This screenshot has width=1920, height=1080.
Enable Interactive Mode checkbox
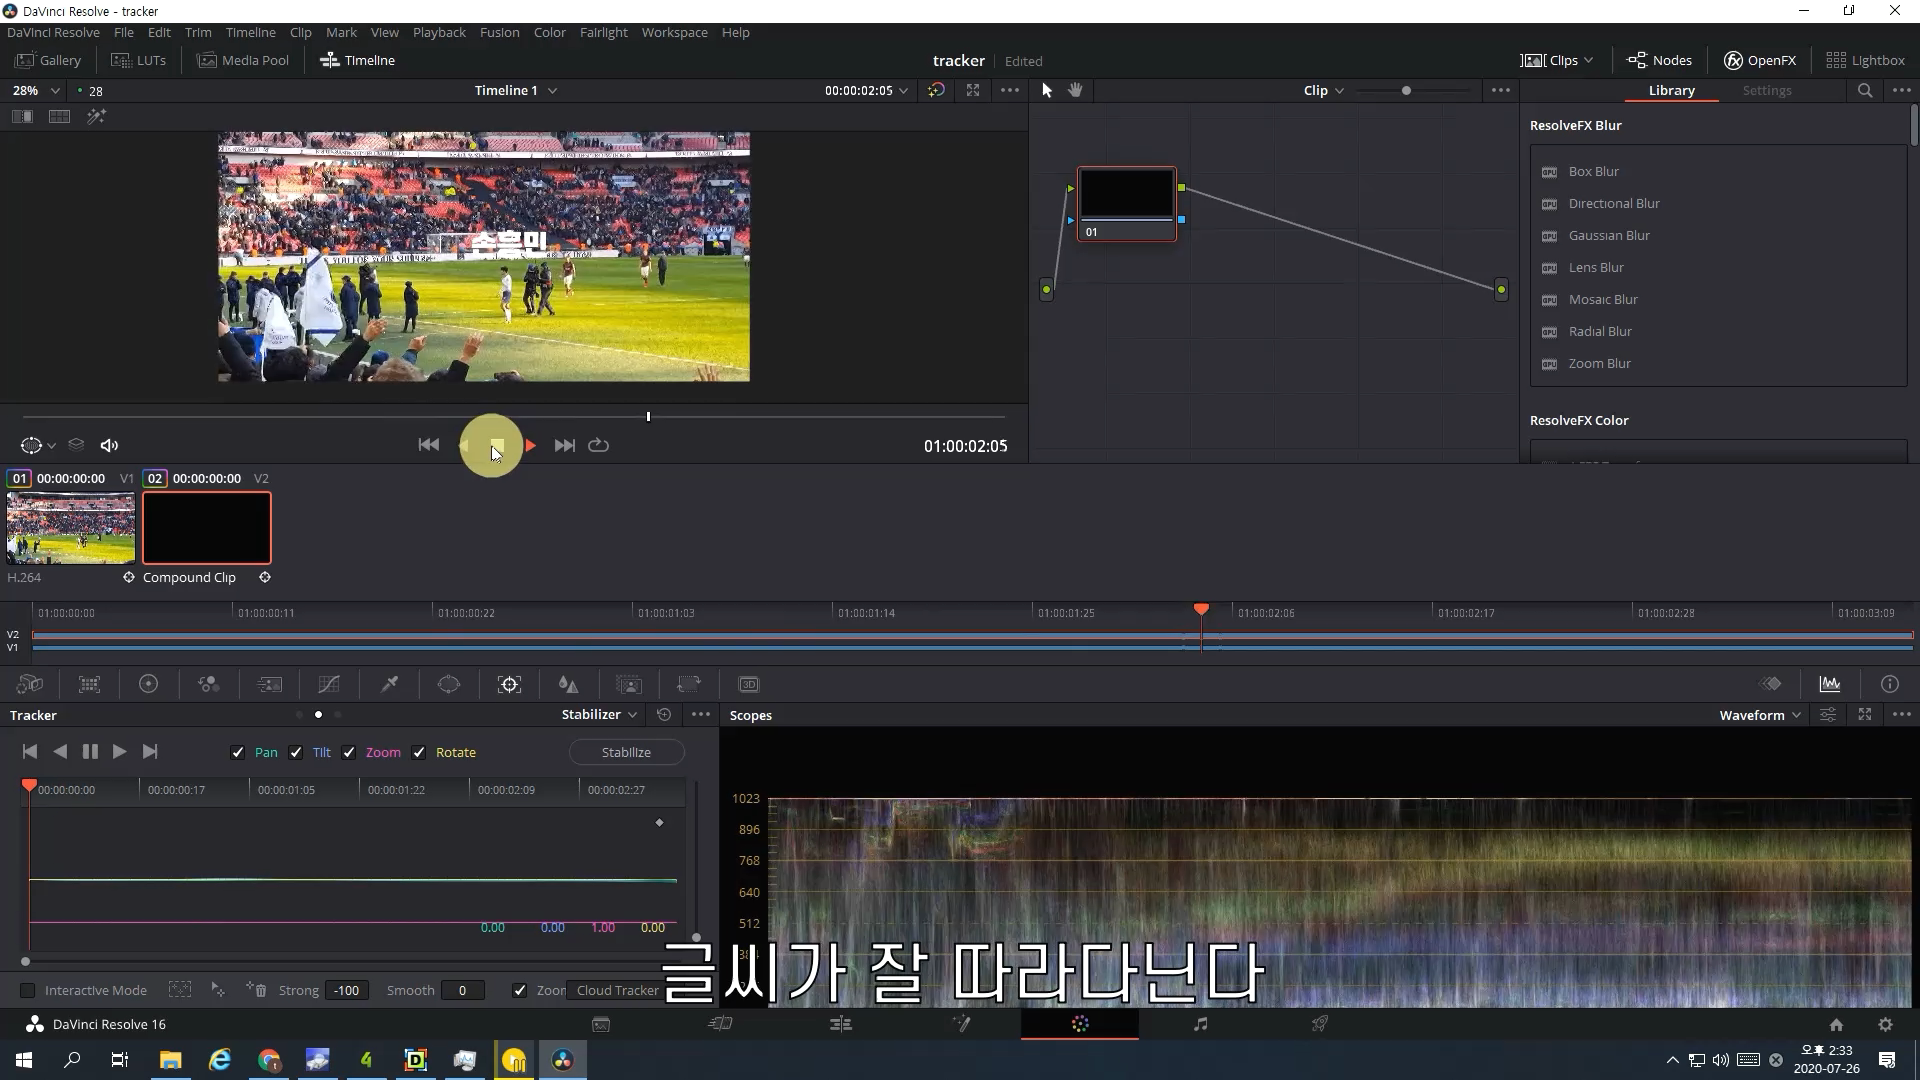point(28,991)
